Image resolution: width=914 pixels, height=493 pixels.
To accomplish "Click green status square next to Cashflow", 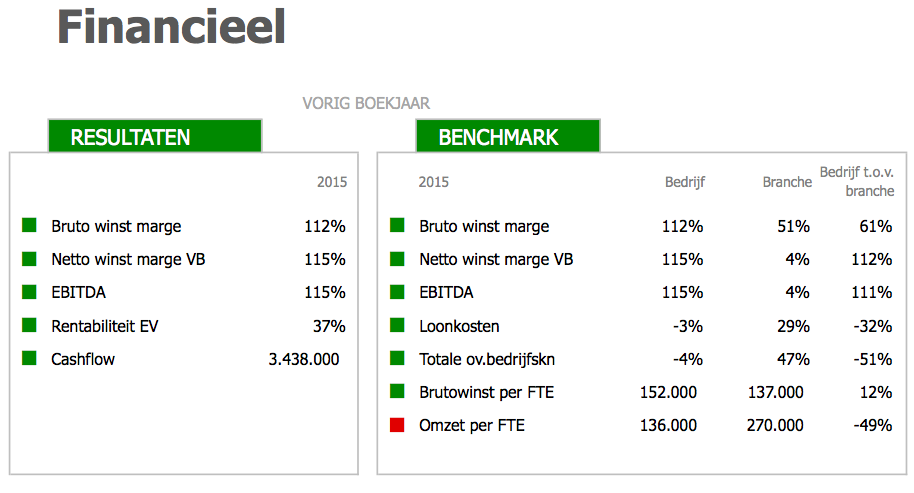I will 29,358.
